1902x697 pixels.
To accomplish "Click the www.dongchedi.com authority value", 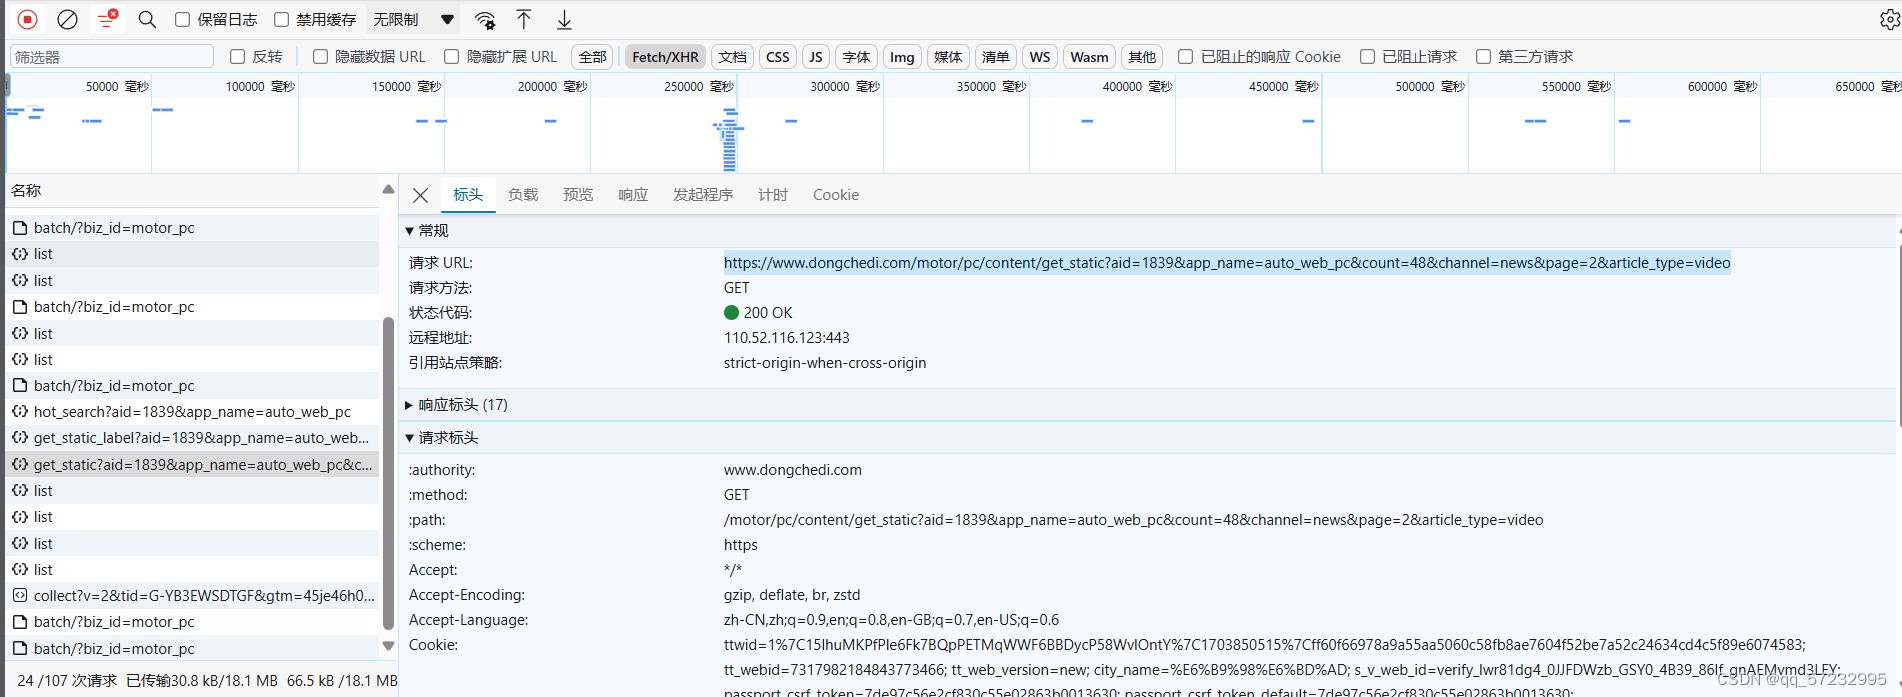I will coord(793,470).
